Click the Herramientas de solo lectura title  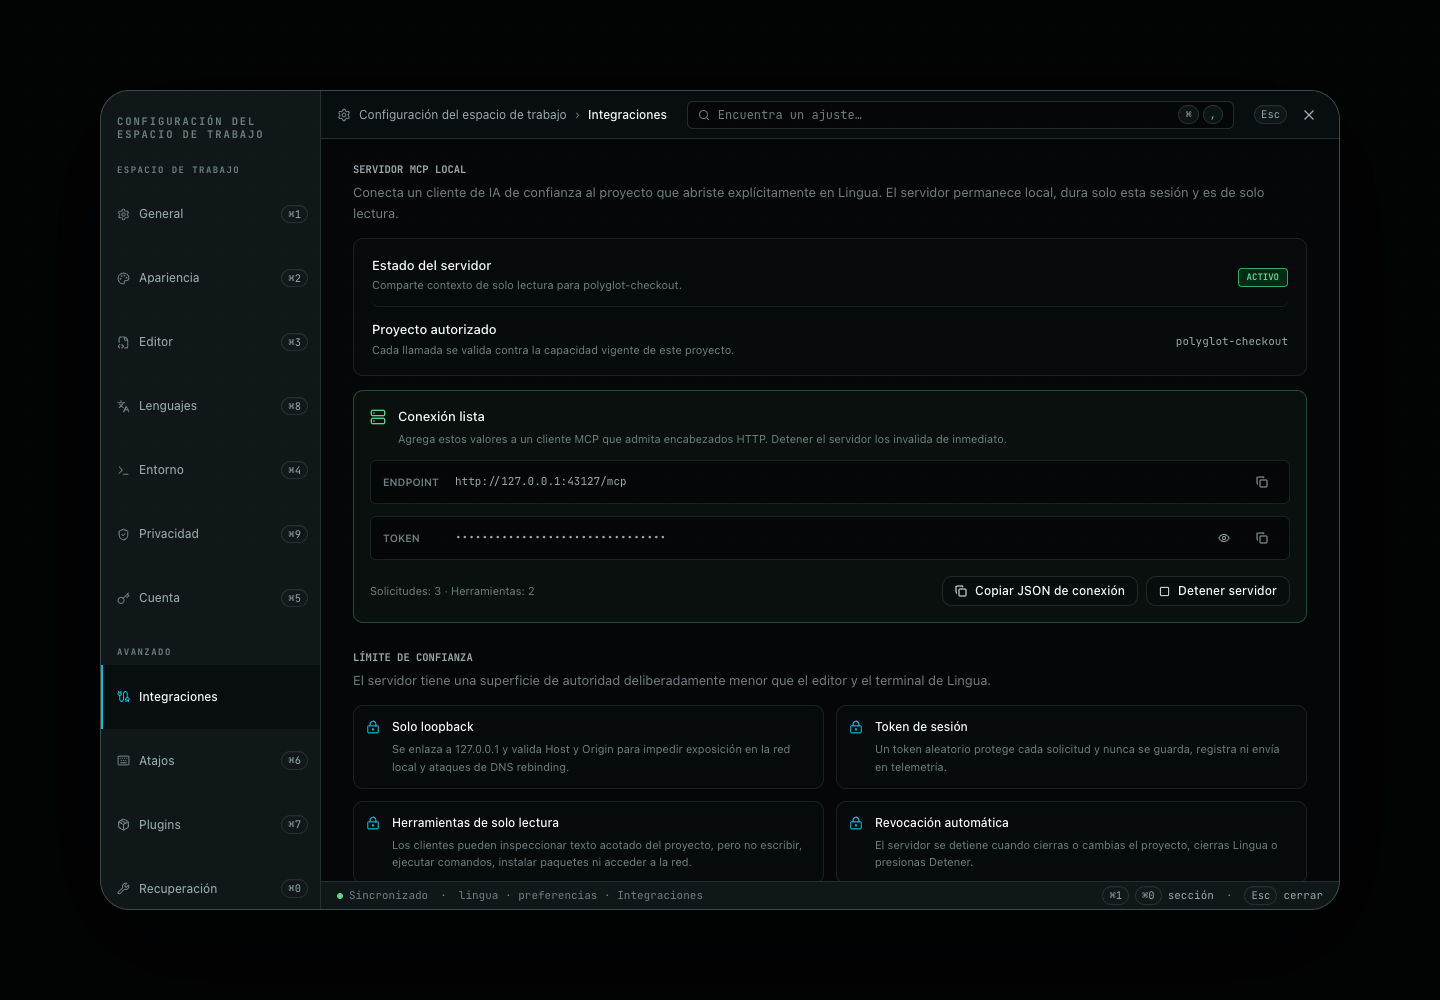[x=475, y=823]
